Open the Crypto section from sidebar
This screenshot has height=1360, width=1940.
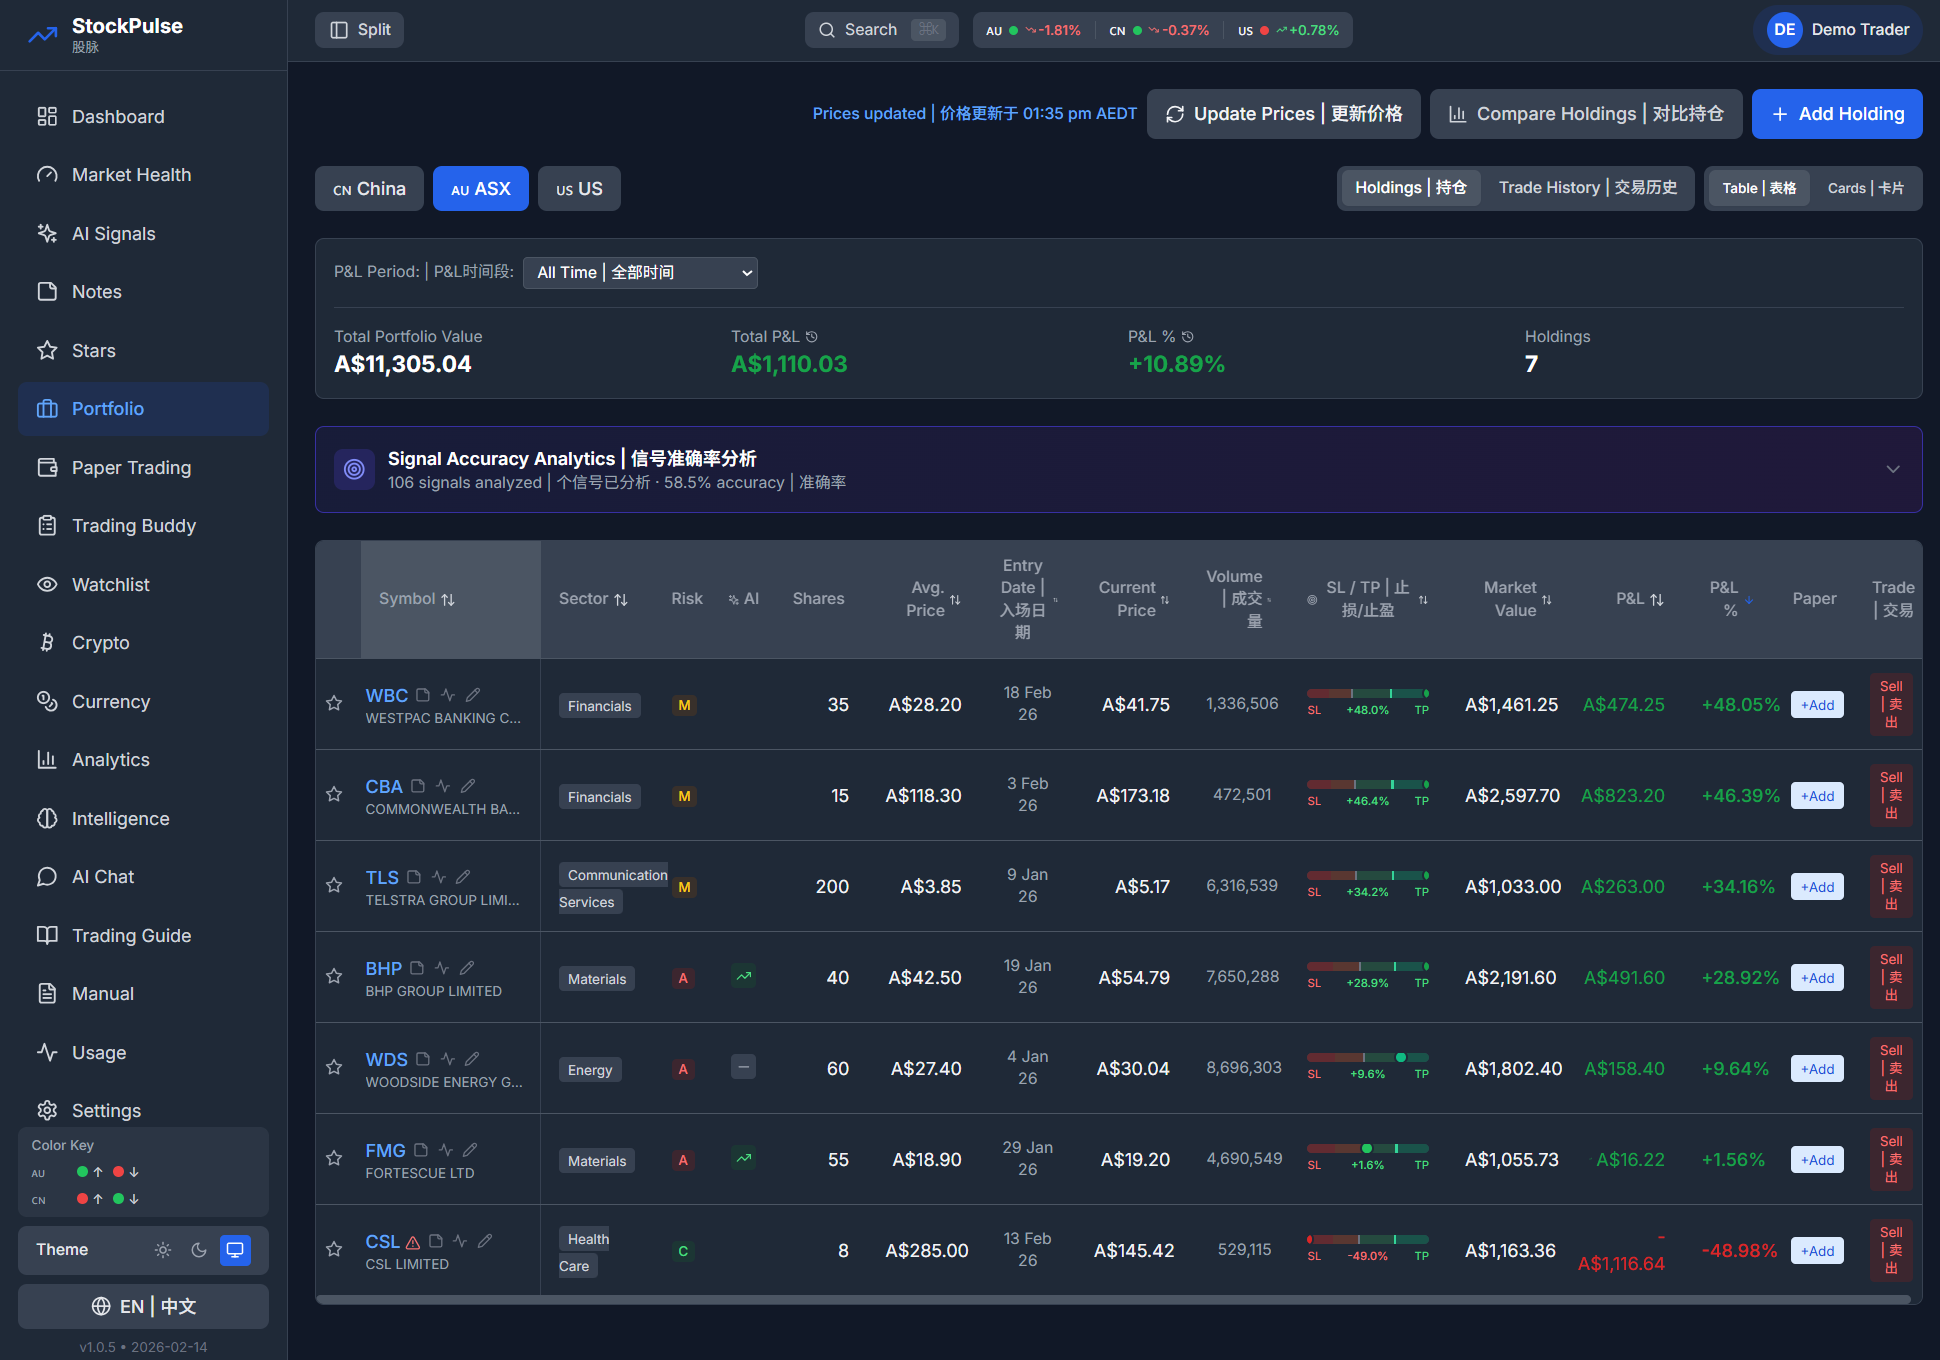100,642
